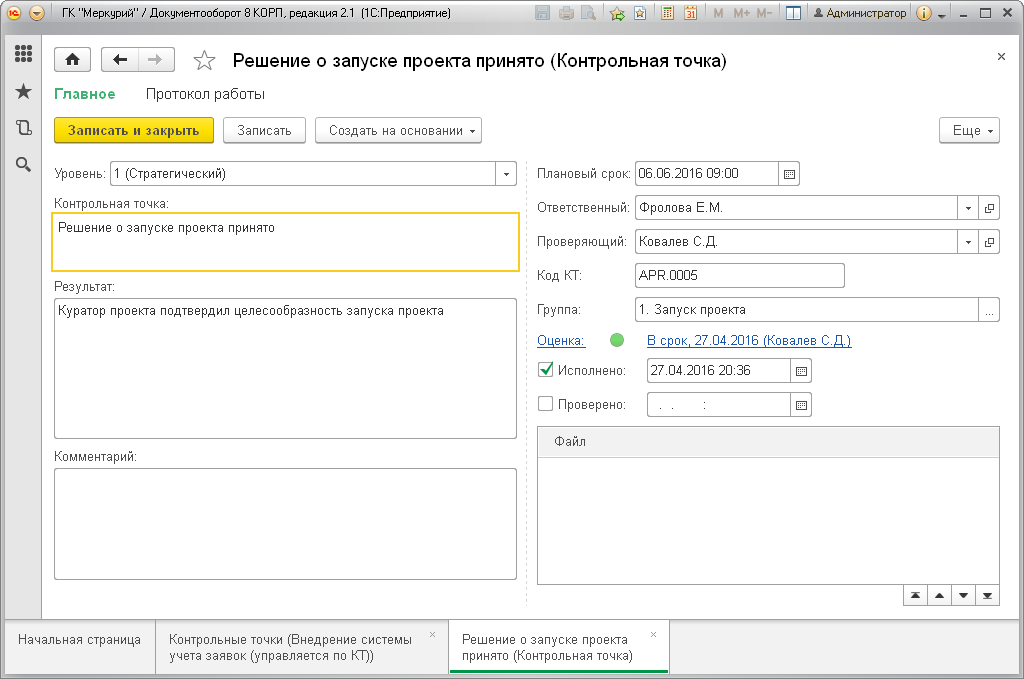Switch to the Протокол работы tab
The width and height of the screenshot is (1024, 679).
(x=205, y=94)
